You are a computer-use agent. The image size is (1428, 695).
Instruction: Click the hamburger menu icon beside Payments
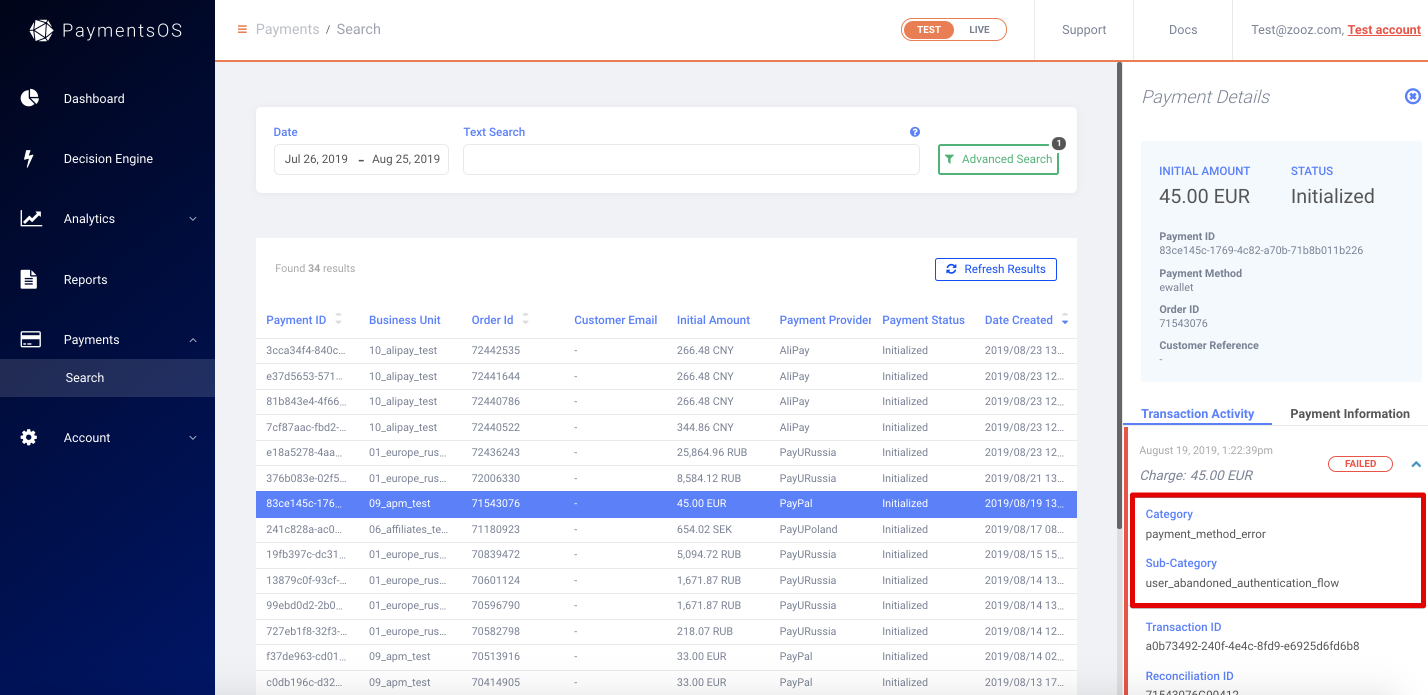click(x=242, y=29)
